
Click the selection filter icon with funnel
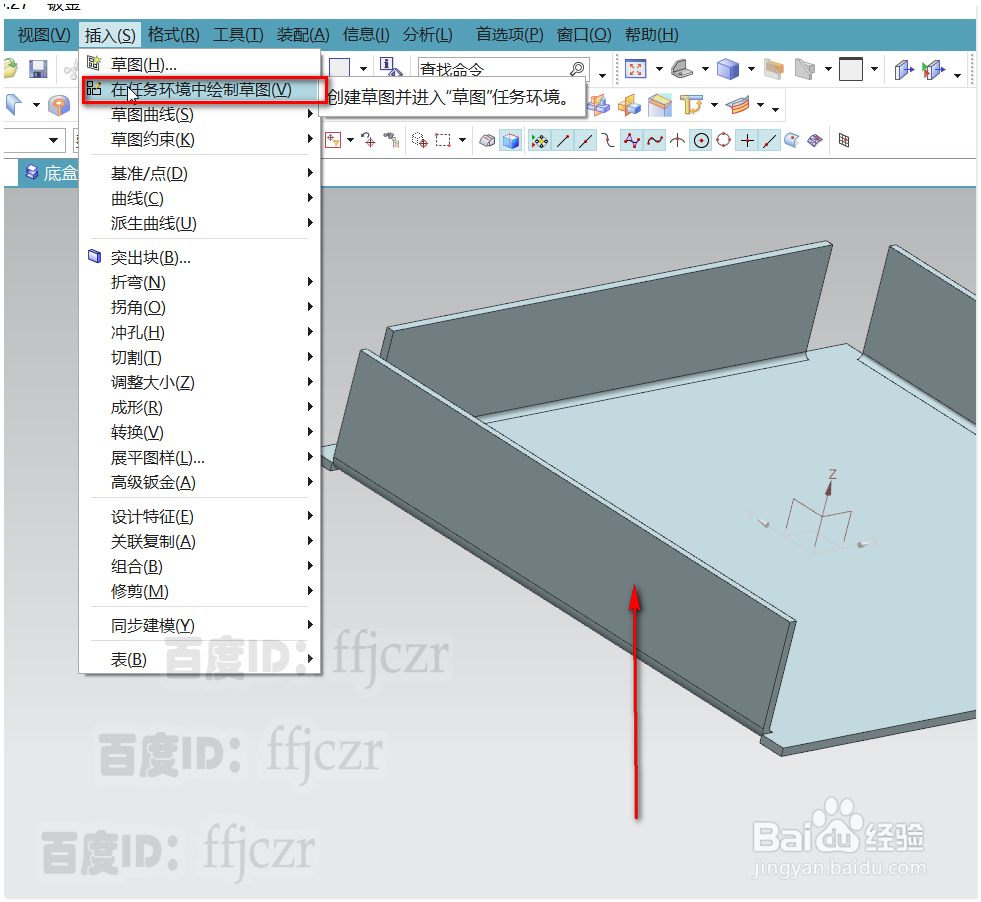pos(333,141)
